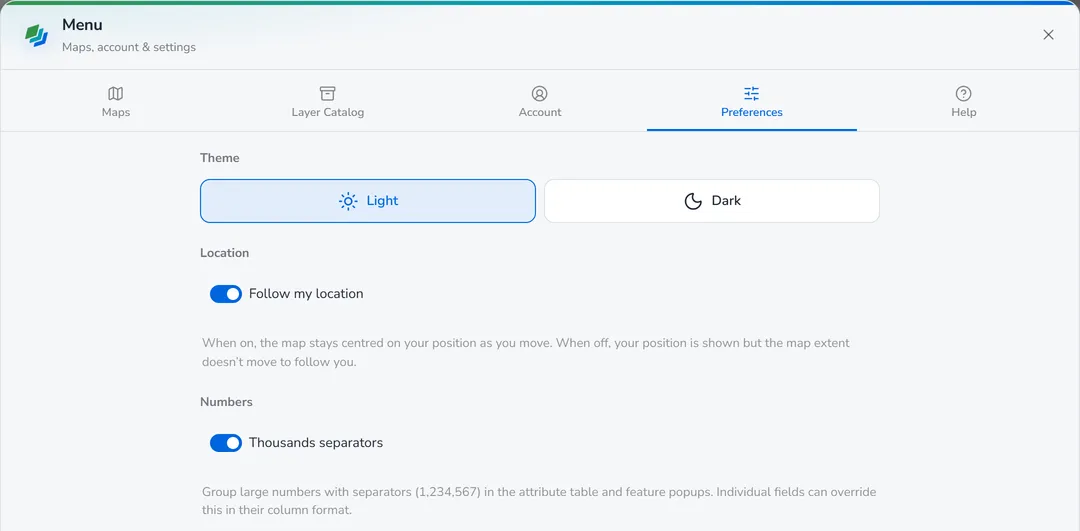The image size is (1080, 531).
Task: Click the Help question mark icon
Action: [964, 93]
